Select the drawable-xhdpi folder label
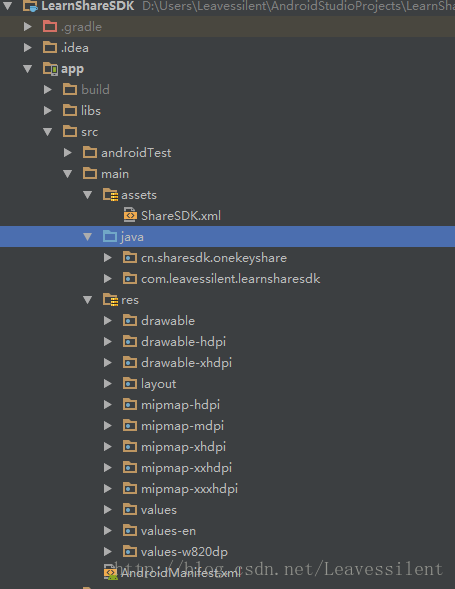Image resolution: width=455 pixels, height=589 pixels. (186, 363)
